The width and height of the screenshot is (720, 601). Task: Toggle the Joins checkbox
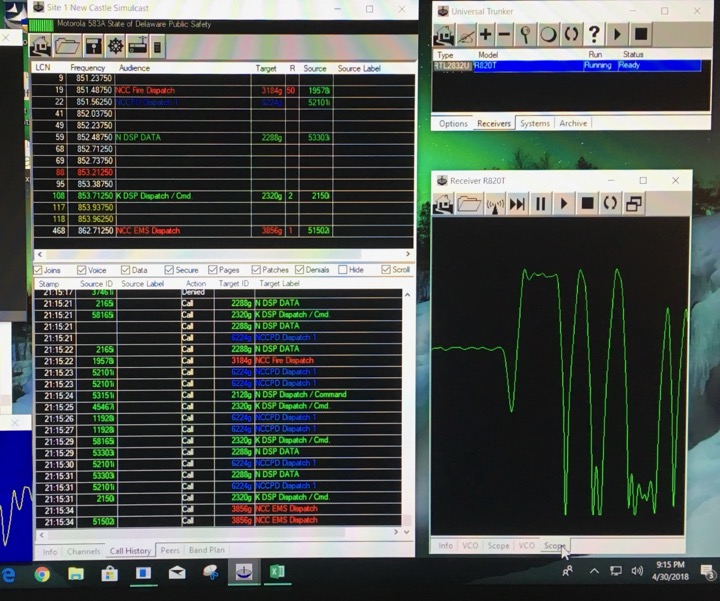[39, 270]
